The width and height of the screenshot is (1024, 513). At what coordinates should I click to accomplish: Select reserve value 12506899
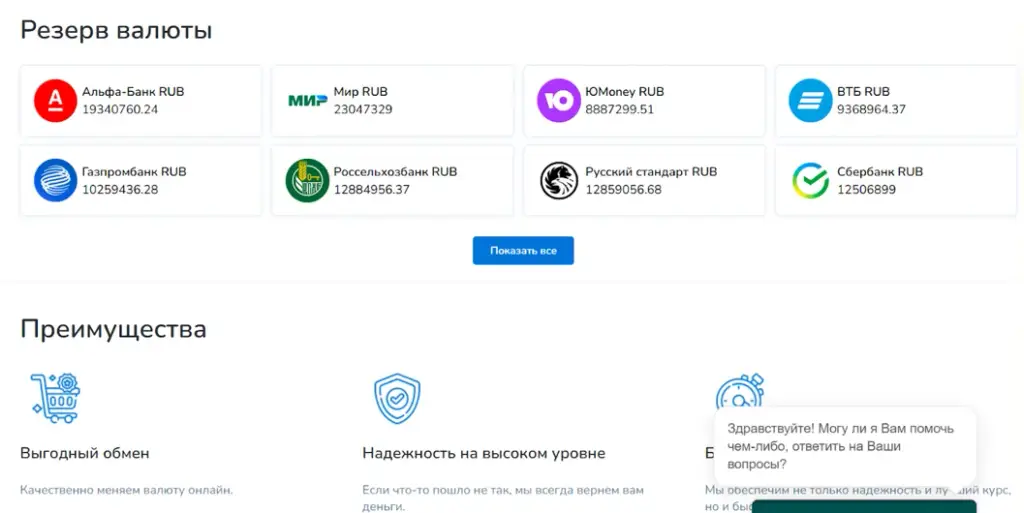(x=867, y=190)
